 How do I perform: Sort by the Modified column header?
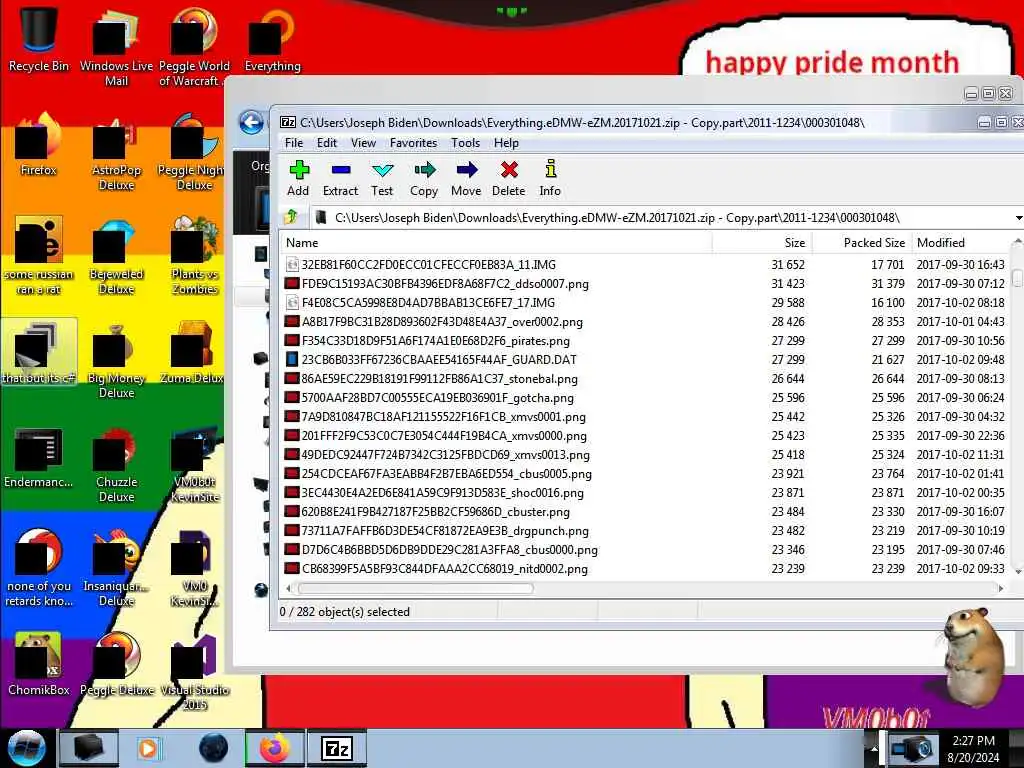(x=960, y=243)
